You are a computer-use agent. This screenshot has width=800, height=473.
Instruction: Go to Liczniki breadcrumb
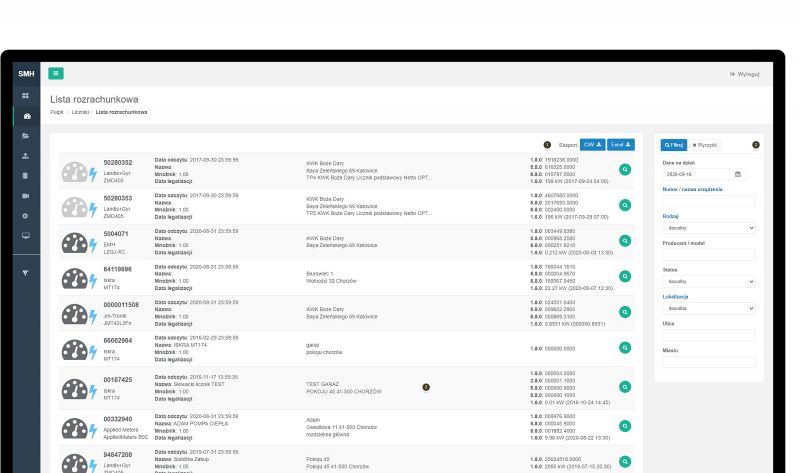pyautogui.click(x=80, y=112)
